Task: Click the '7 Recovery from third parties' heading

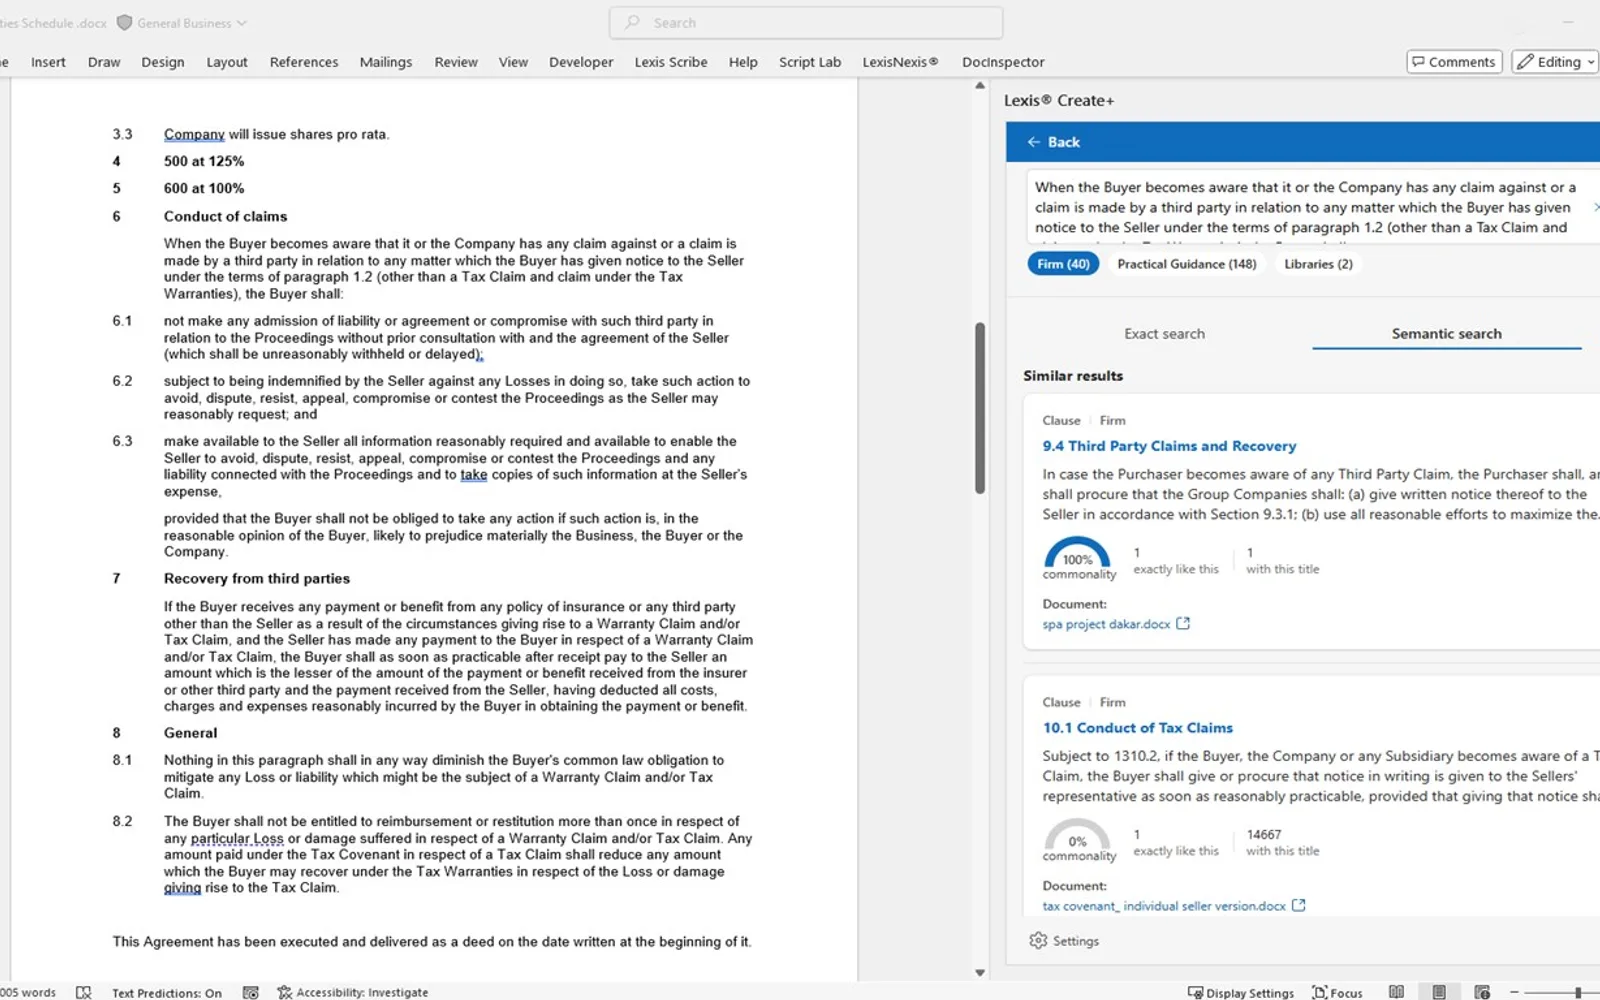Action: point(257,578)
